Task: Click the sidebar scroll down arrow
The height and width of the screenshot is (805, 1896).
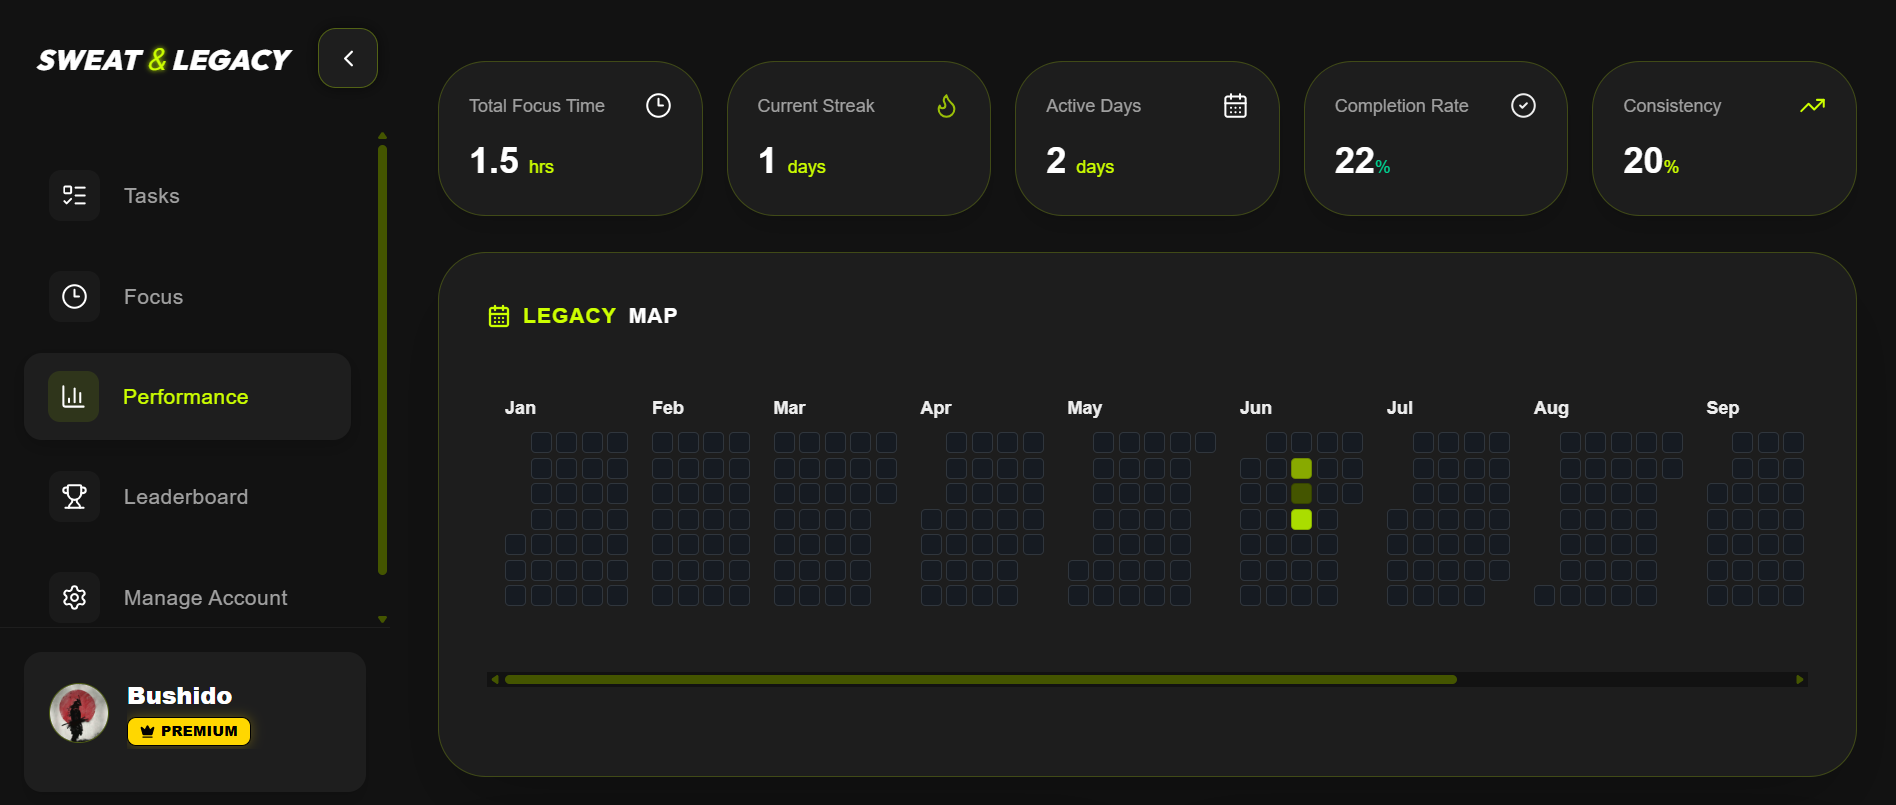Action: pos(382,619)
